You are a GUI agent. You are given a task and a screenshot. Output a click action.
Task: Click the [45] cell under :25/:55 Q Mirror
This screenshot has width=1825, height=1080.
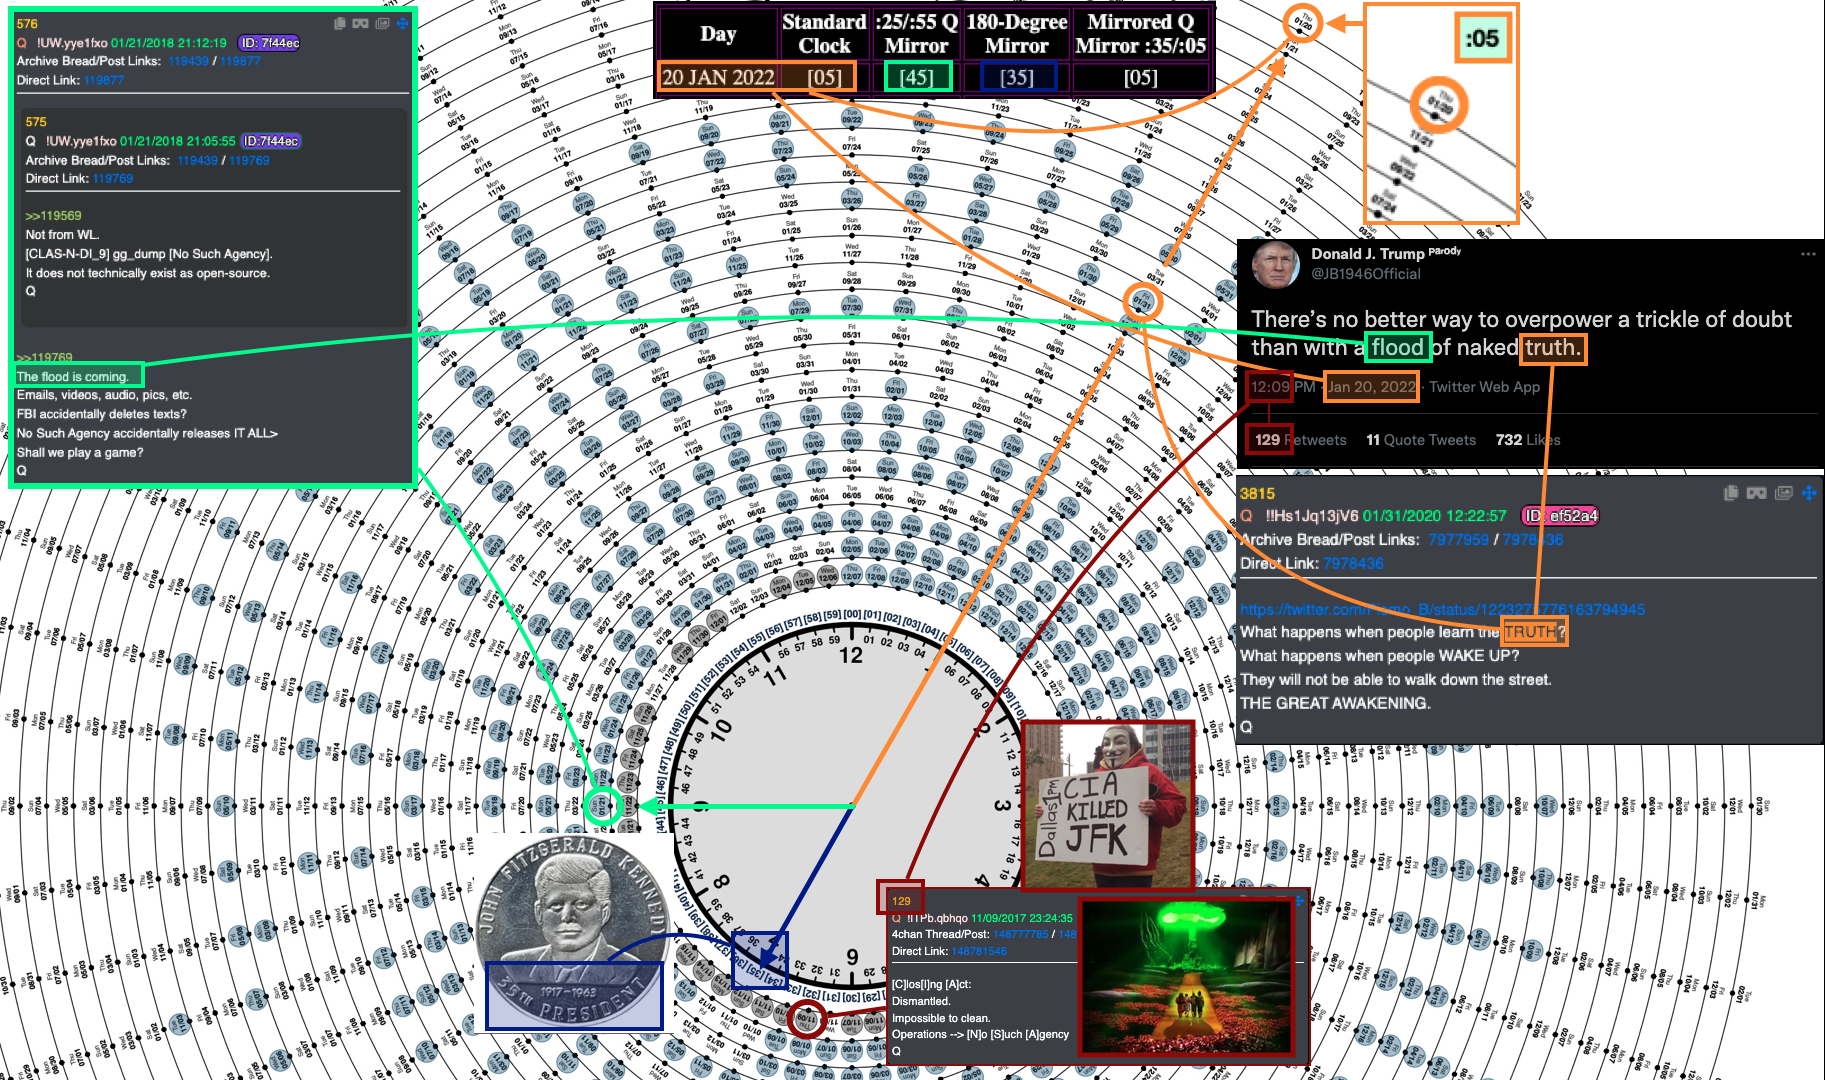click(x=916, y=77)
